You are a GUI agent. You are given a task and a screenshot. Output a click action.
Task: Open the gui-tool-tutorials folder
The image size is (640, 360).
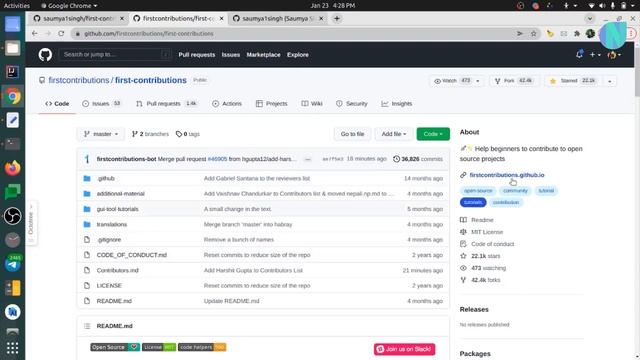[118, 209]
